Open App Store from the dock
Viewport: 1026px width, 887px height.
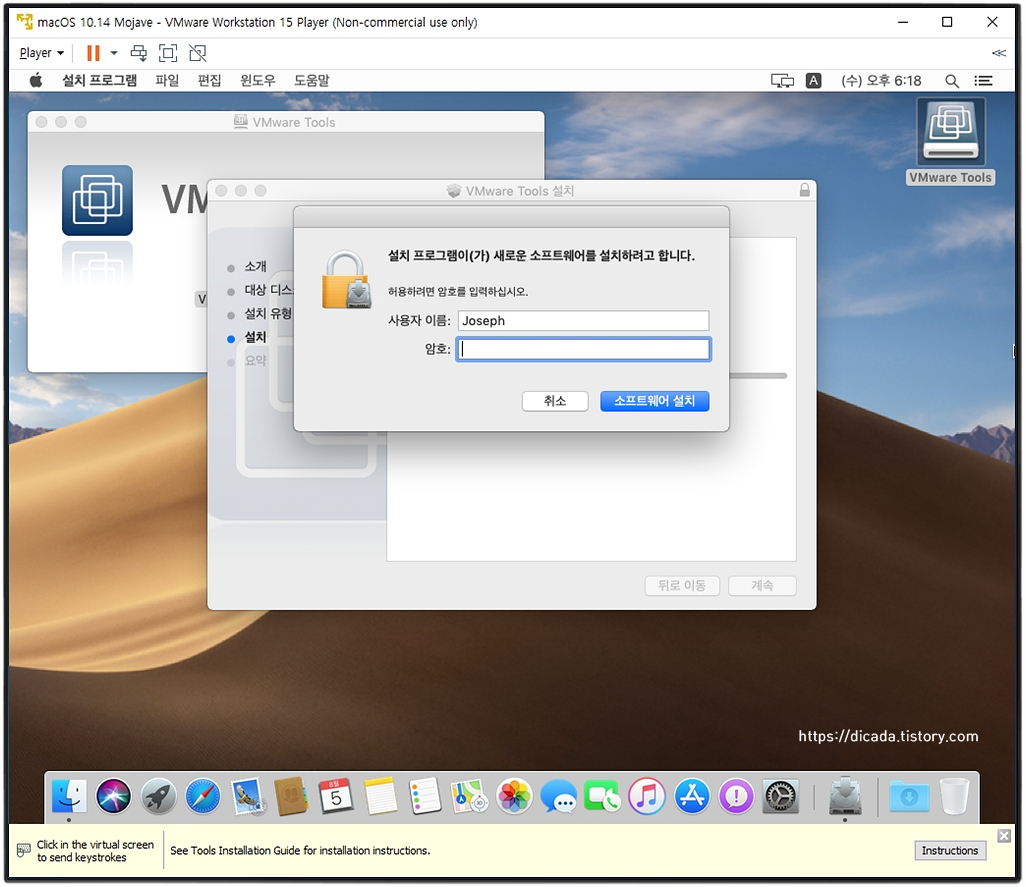(x=692, y=796)
